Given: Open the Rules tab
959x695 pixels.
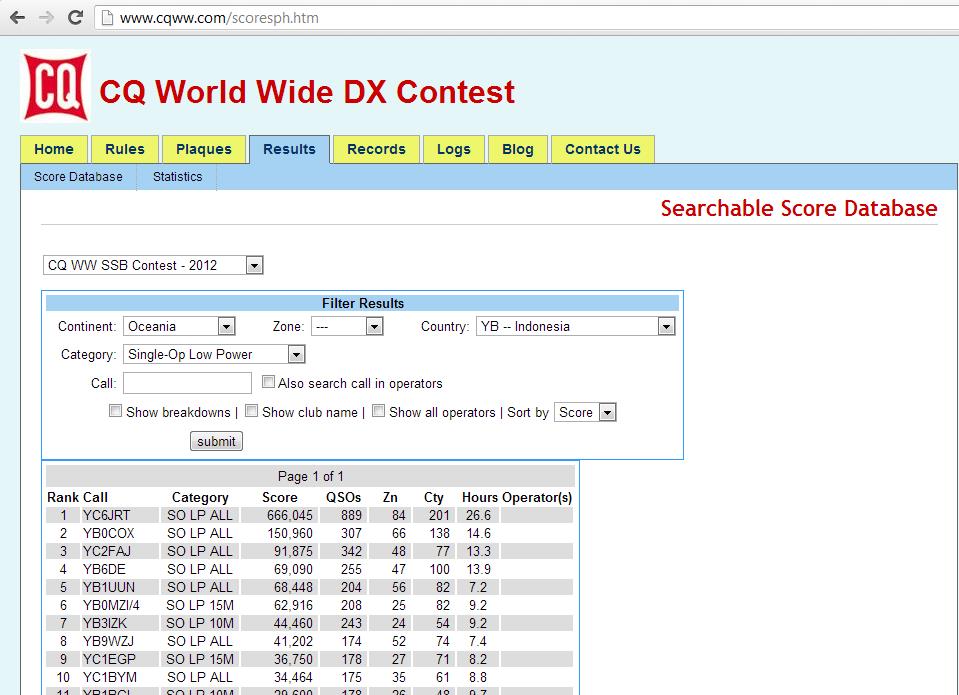Looking at the screenshot, I should click(125, 149).
